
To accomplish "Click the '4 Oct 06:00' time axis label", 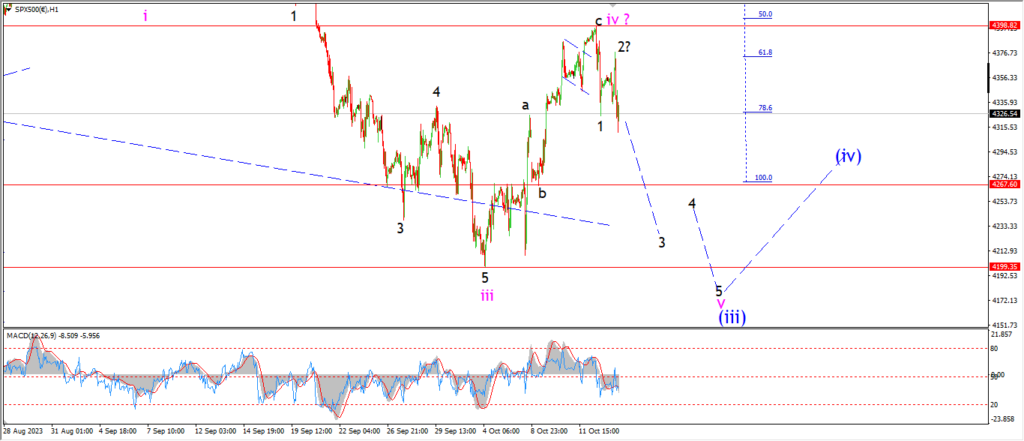I will 501,432.
